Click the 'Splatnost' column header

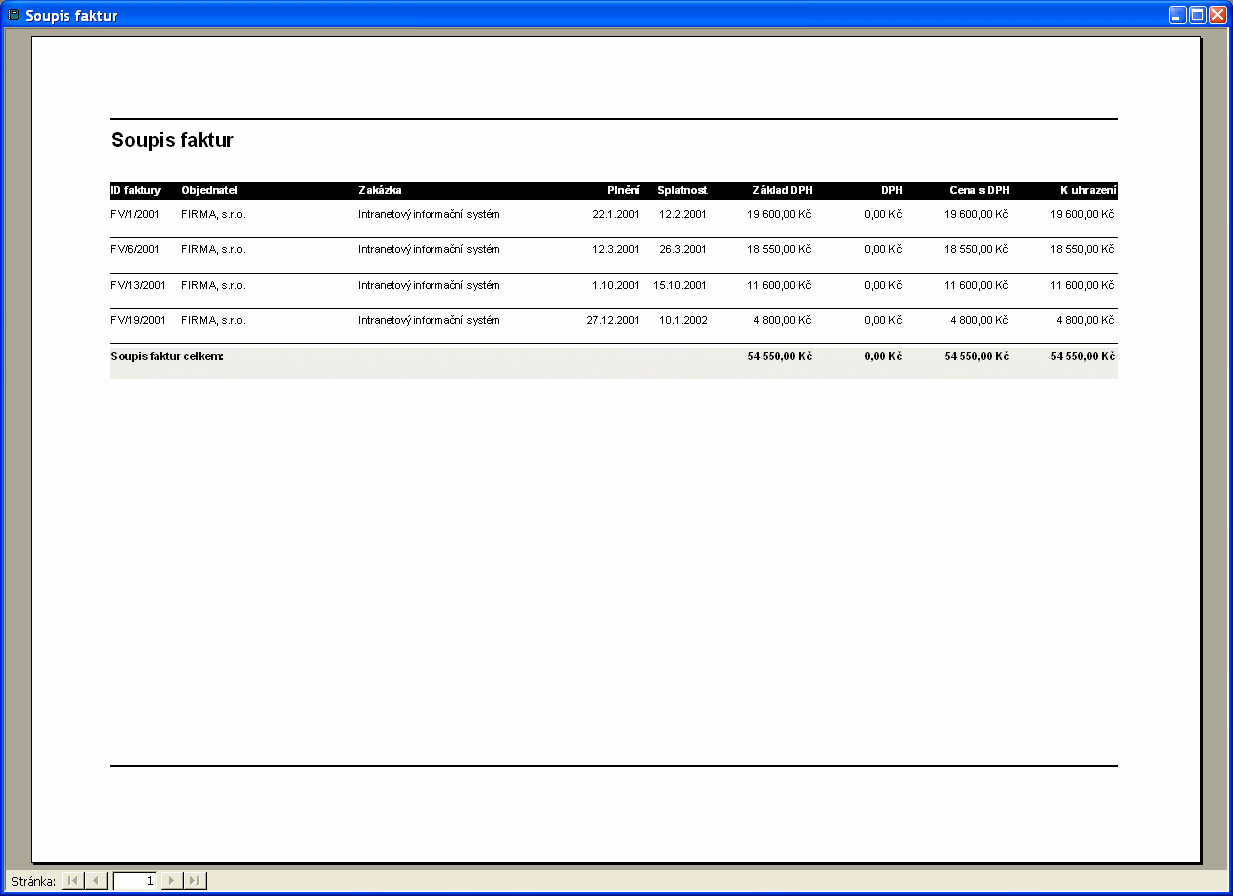[x=682, y=190]
